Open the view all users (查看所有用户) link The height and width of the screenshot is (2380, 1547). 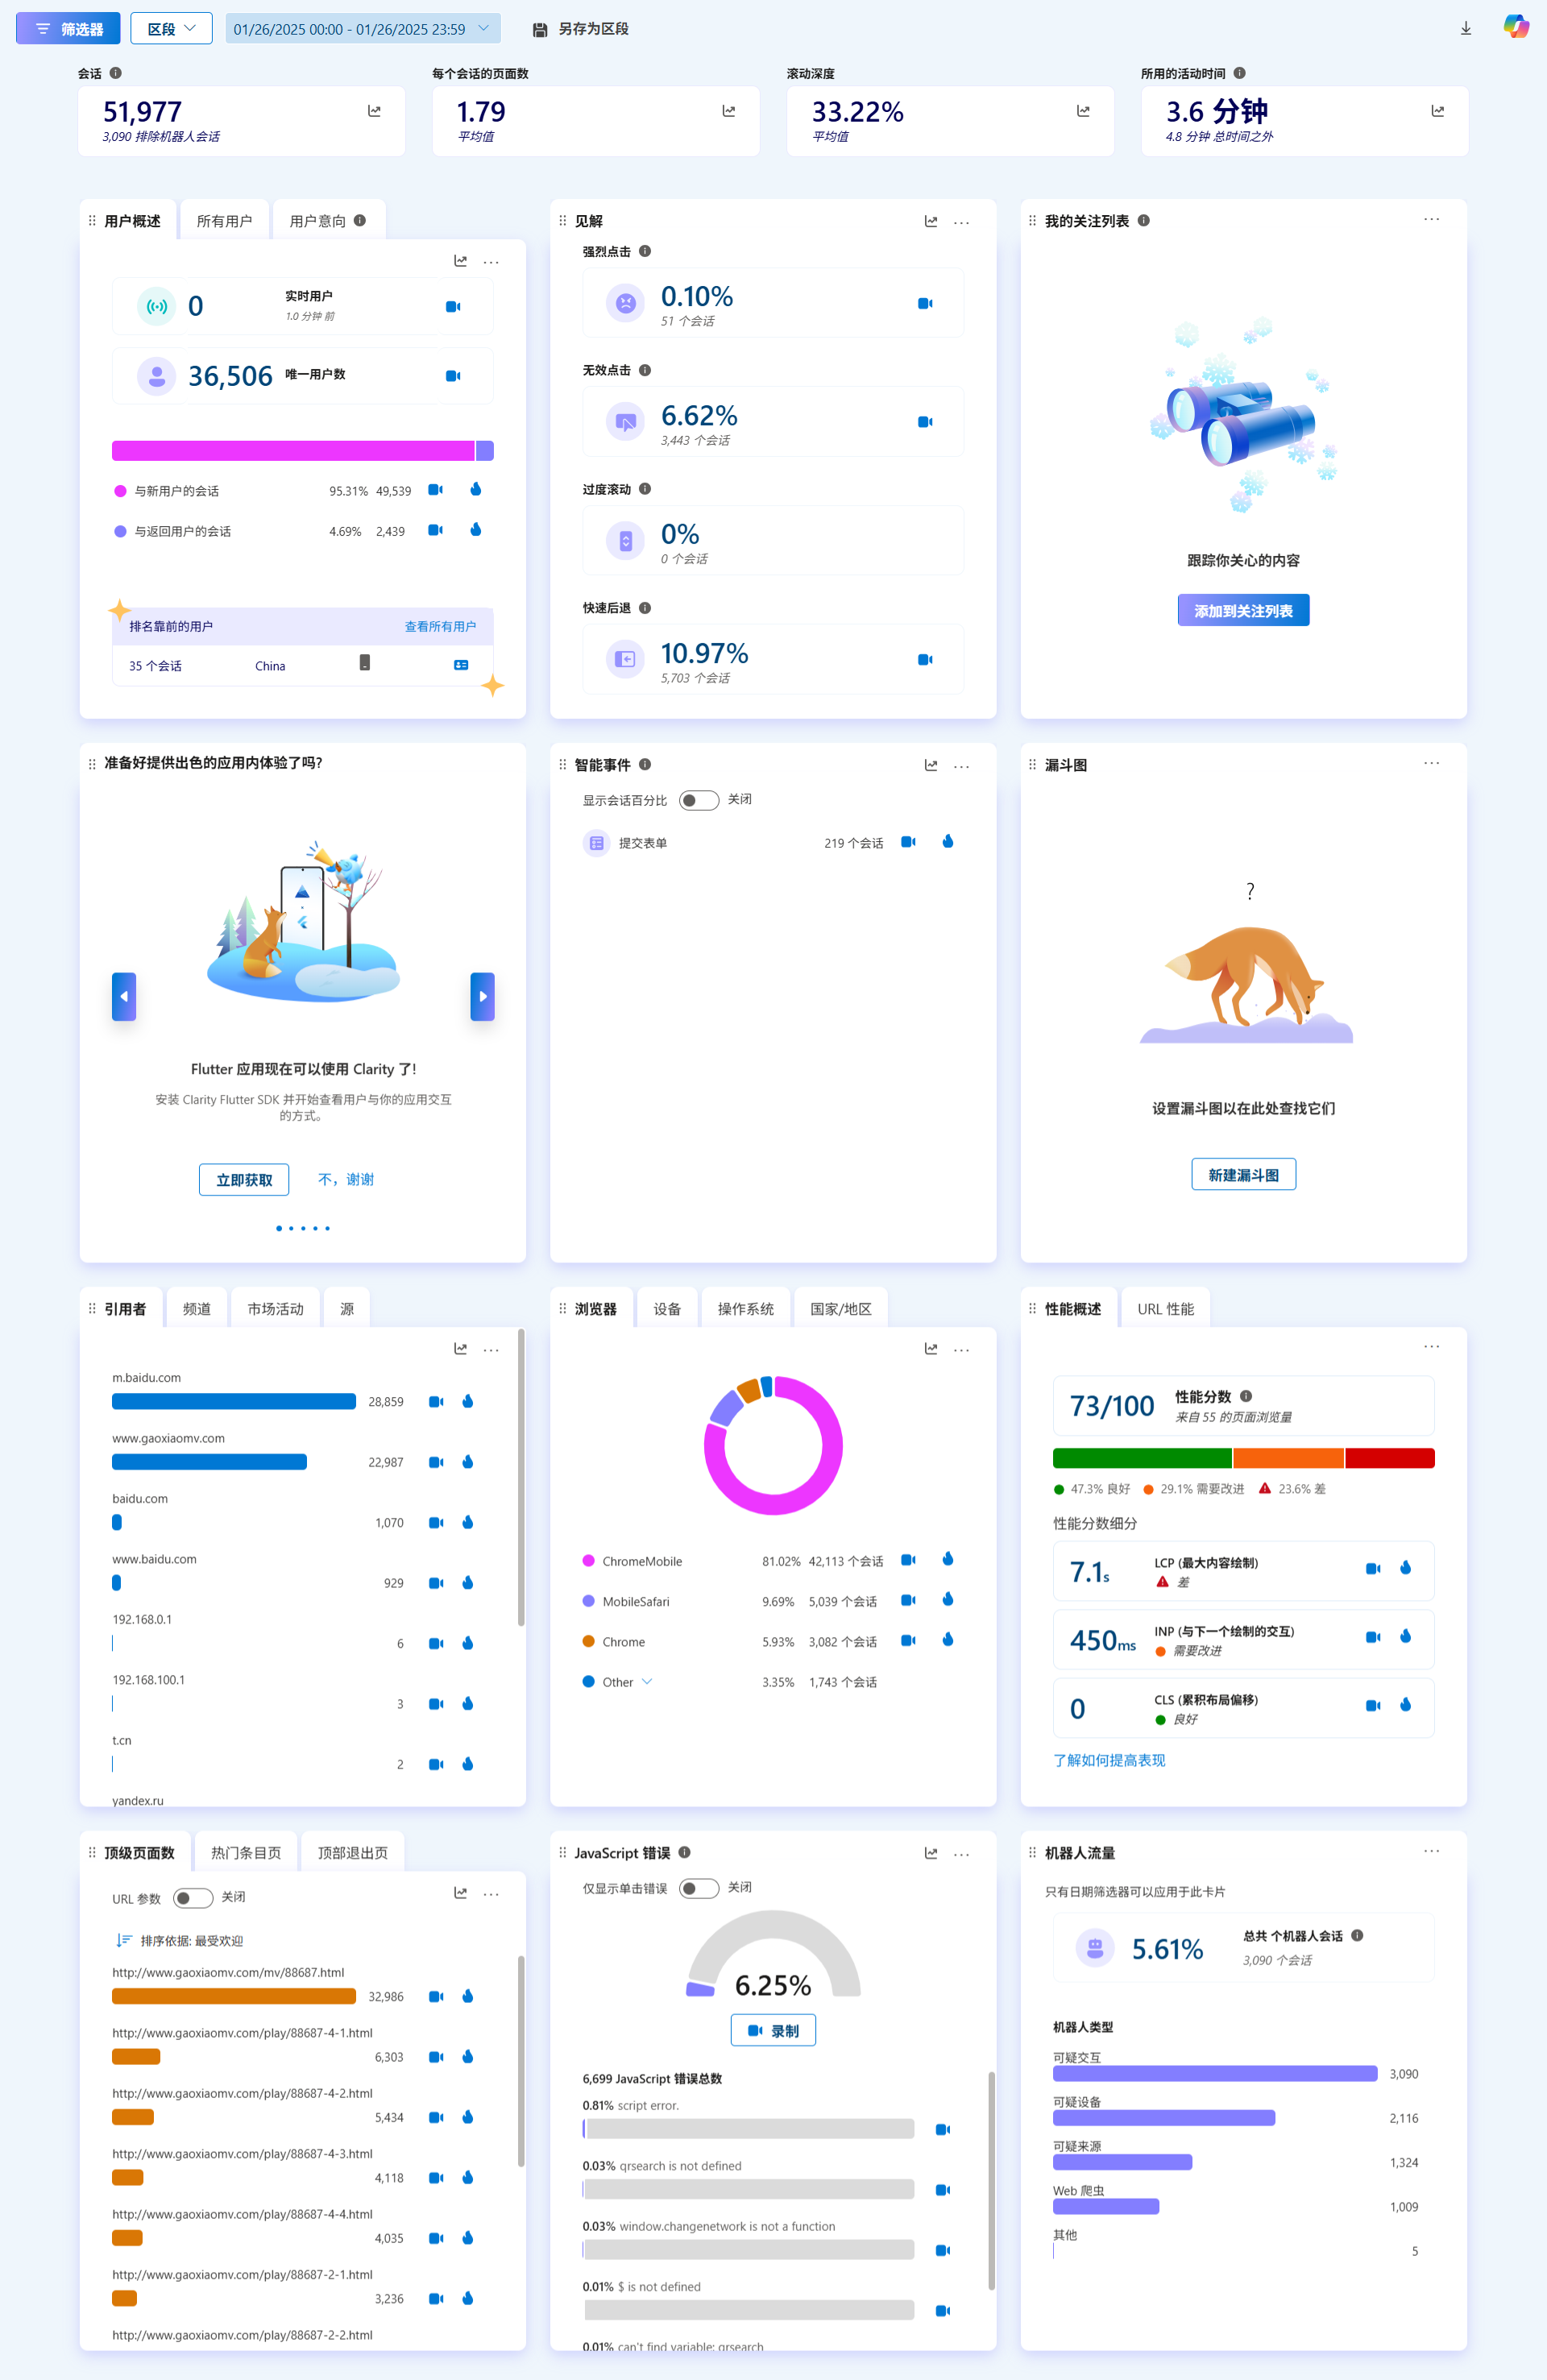[x=440, y=627]
